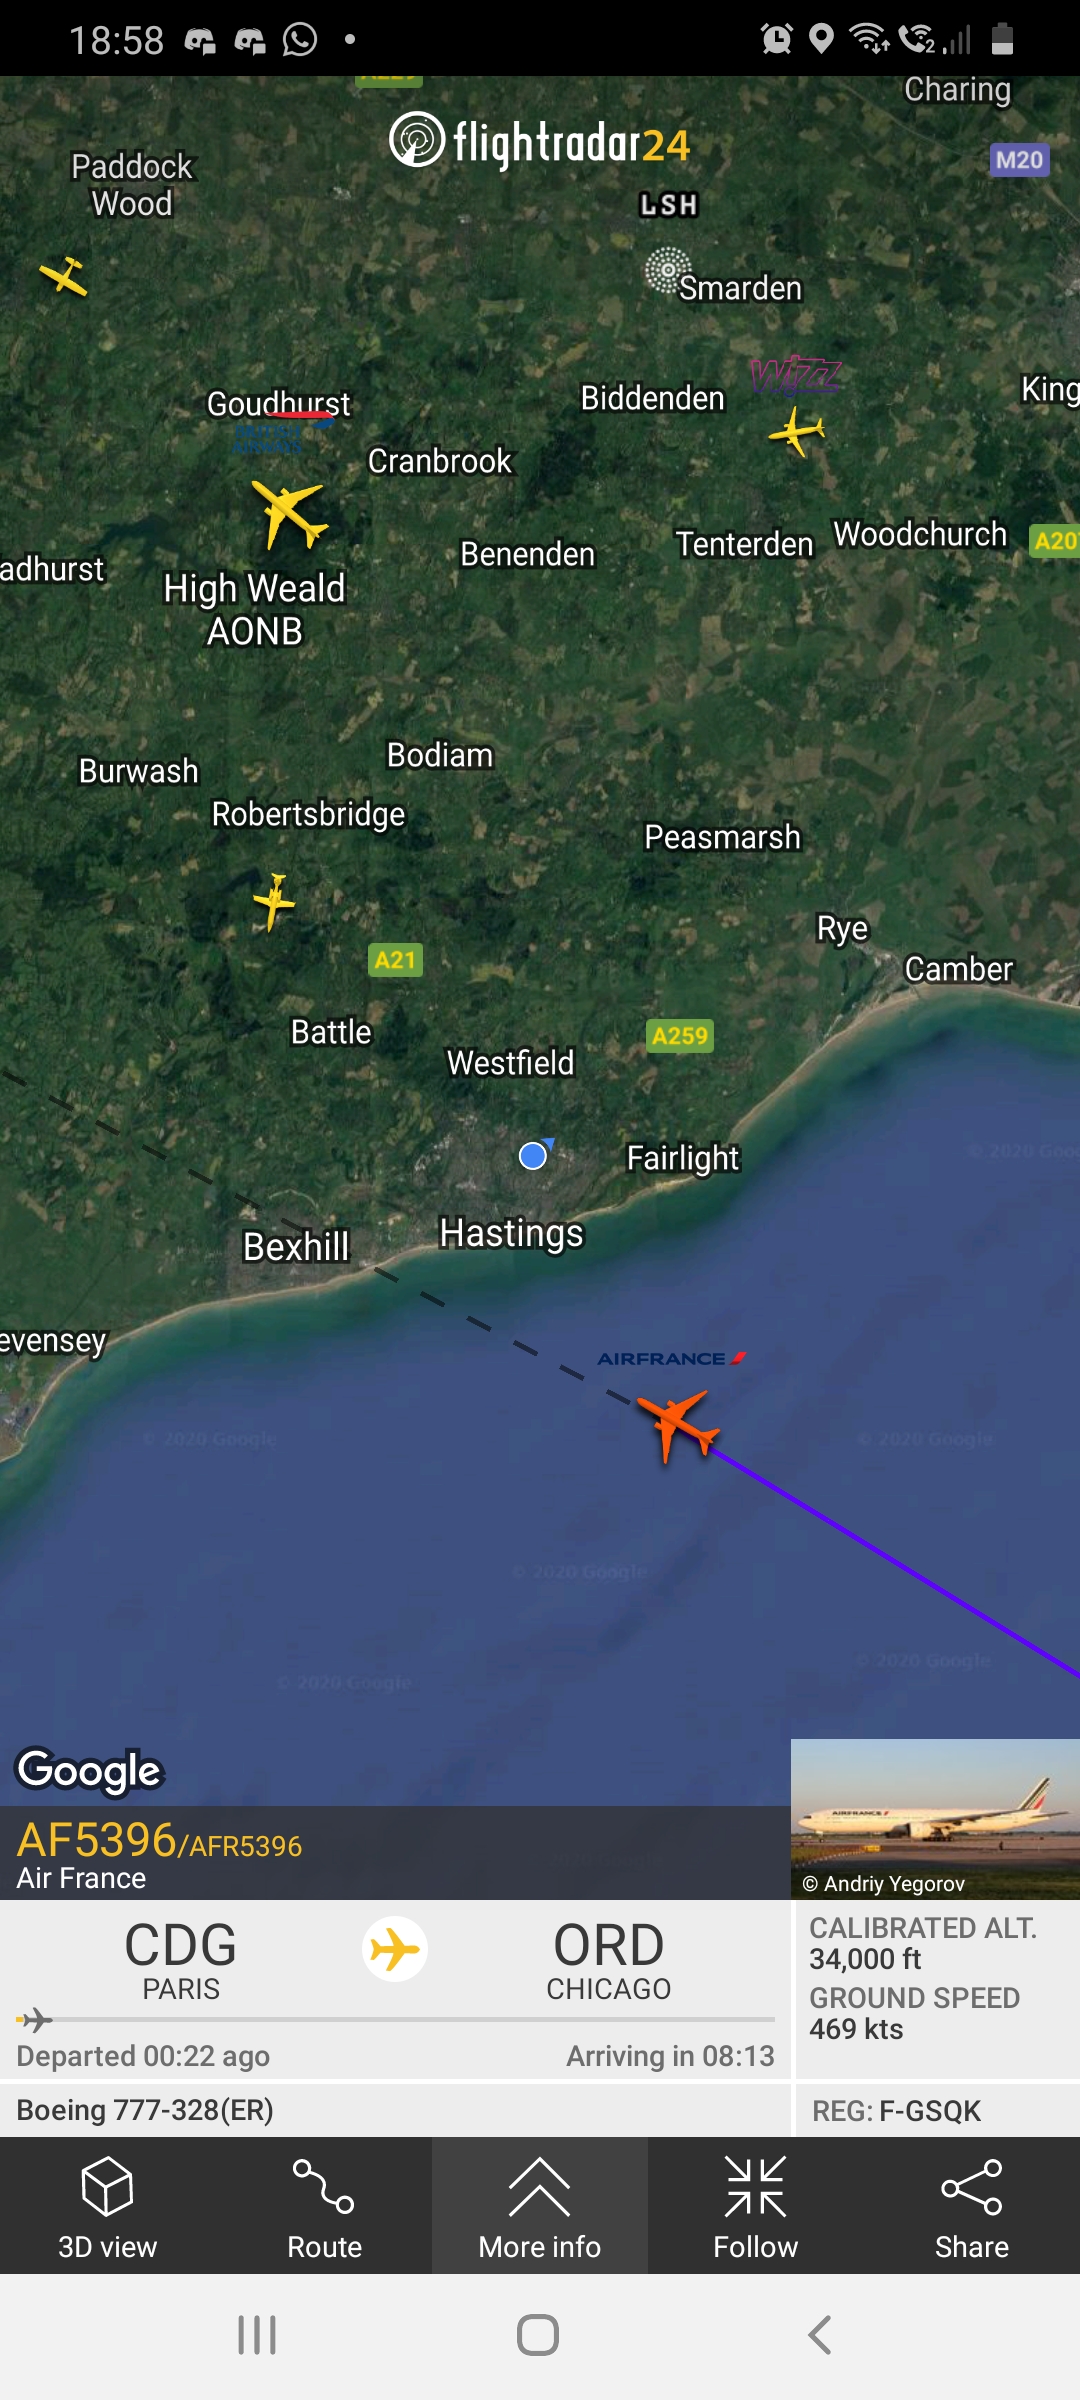Toggle Follow mode for the aircraft
The height and width of the screenshot is (2400, 1080).
(756, 2206)
